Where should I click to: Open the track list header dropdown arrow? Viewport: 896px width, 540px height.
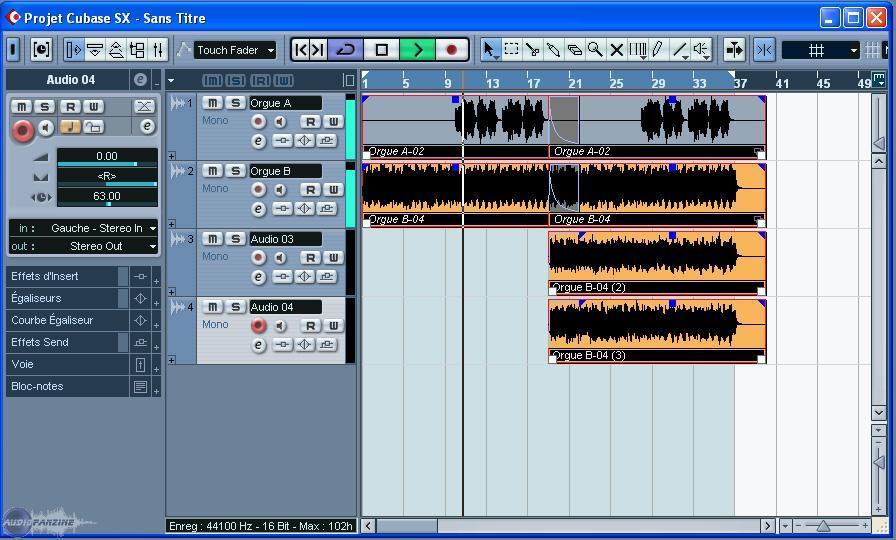pos(171,81)
